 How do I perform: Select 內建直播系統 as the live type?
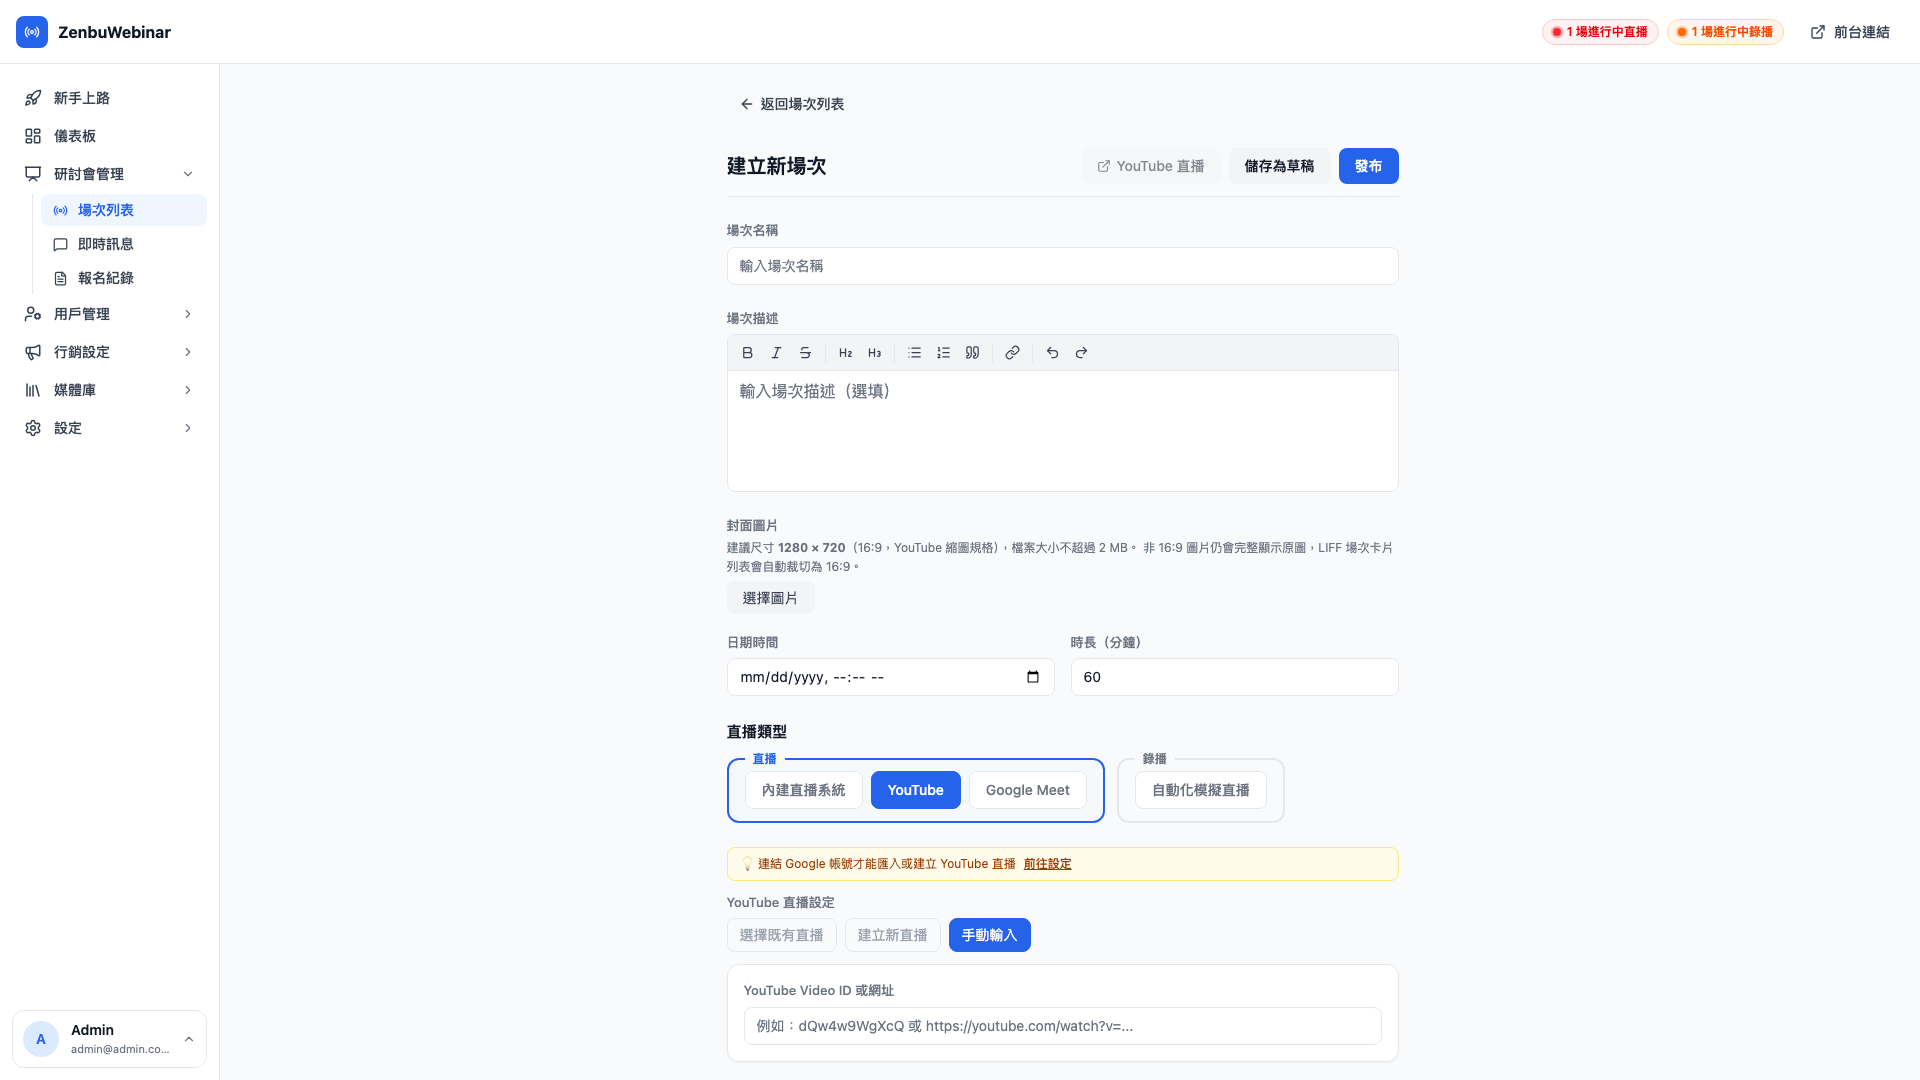point(803,790)
